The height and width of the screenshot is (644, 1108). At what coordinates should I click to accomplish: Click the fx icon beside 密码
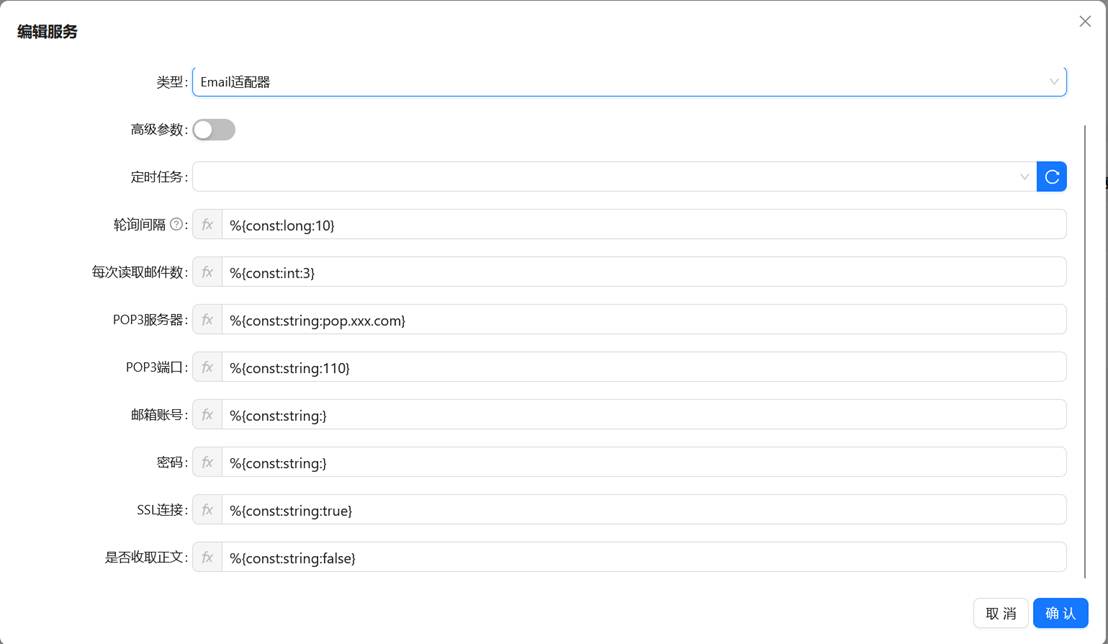tap(207, 462)
